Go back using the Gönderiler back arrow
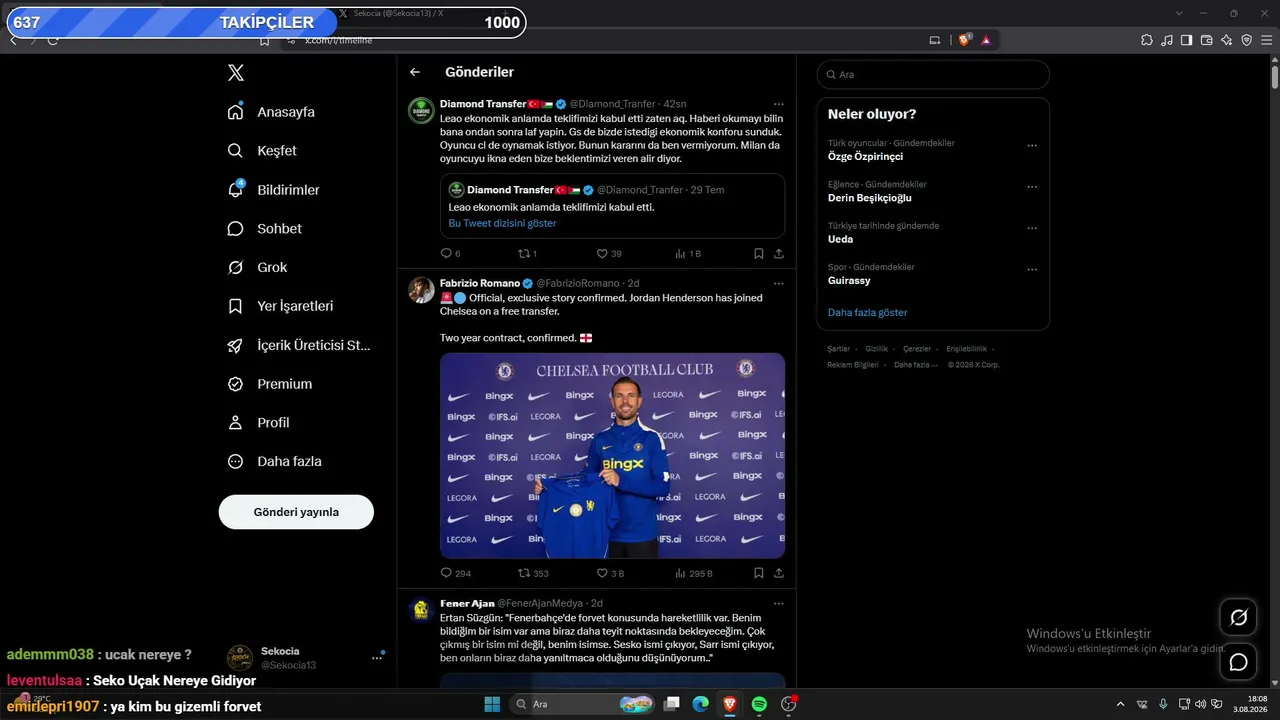1280x720 pixels. pos(415,72)
